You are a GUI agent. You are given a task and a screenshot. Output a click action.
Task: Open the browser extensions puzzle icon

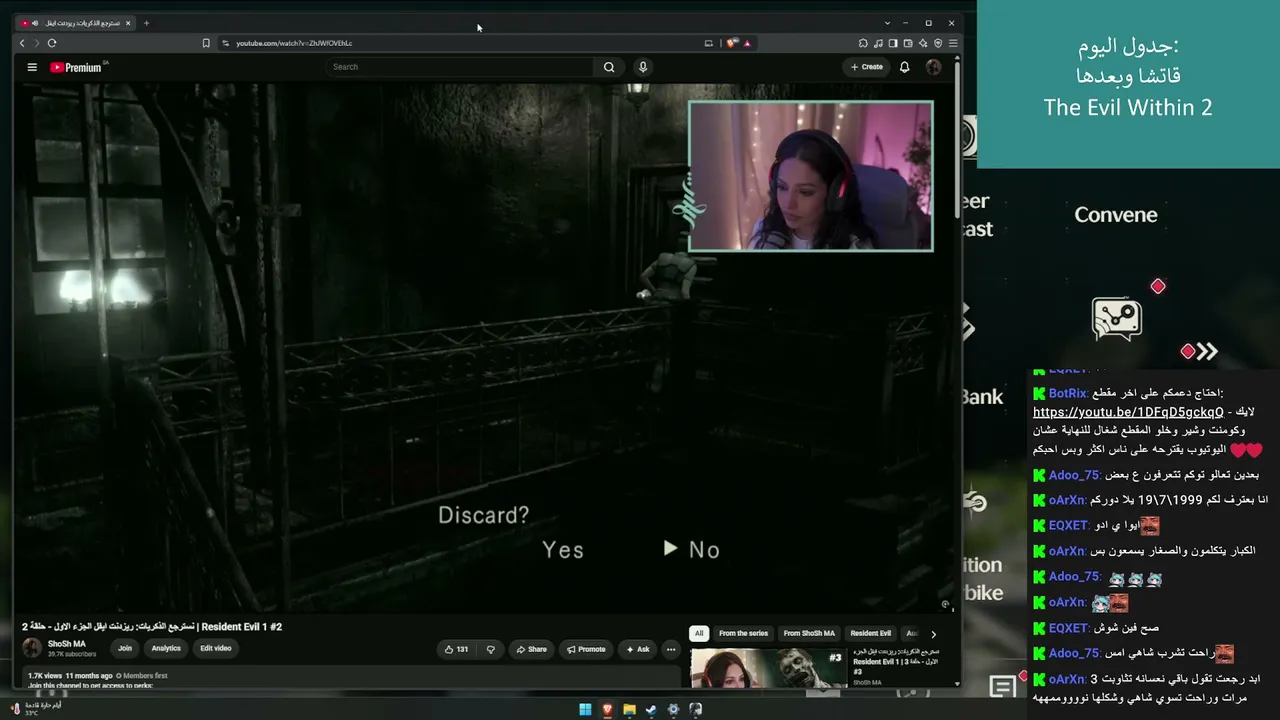coord(863,43)
